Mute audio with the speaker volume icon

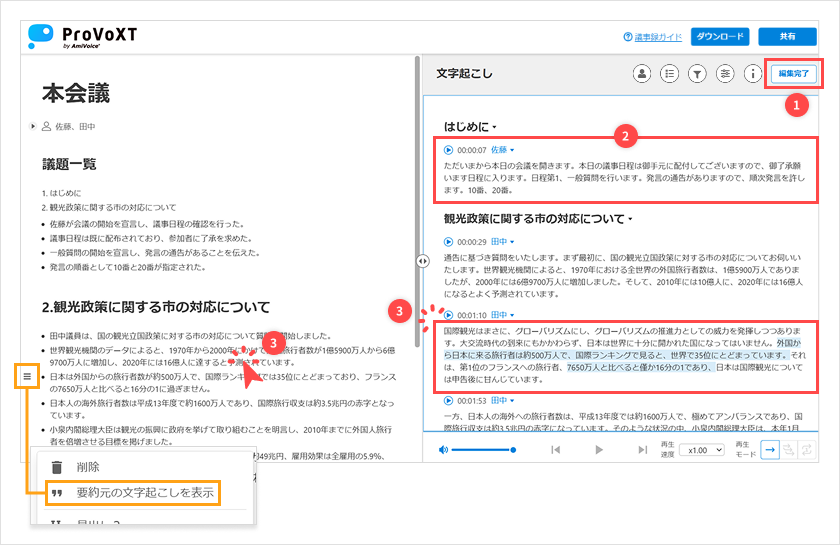[443, 450]
